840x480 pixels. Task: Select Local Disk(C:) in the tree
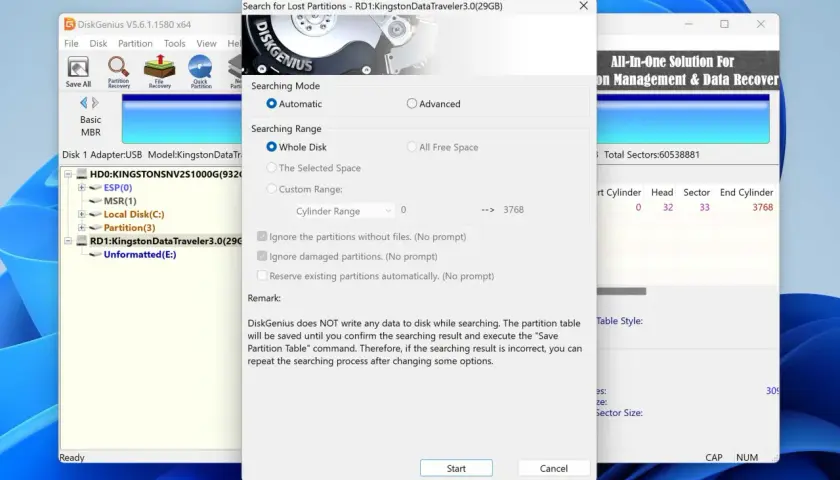point(134,214)
